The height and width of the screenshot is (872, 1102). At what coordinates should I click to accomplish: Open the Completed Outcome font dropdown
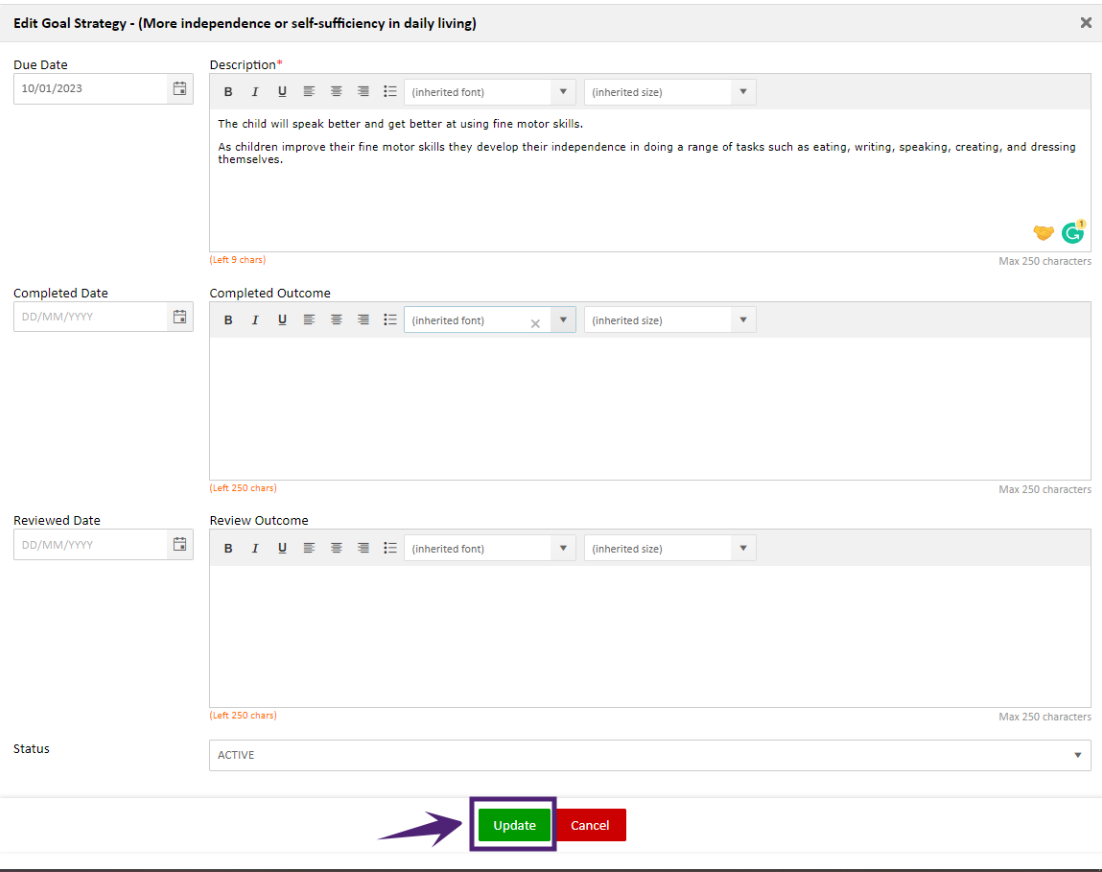[563, 320]
